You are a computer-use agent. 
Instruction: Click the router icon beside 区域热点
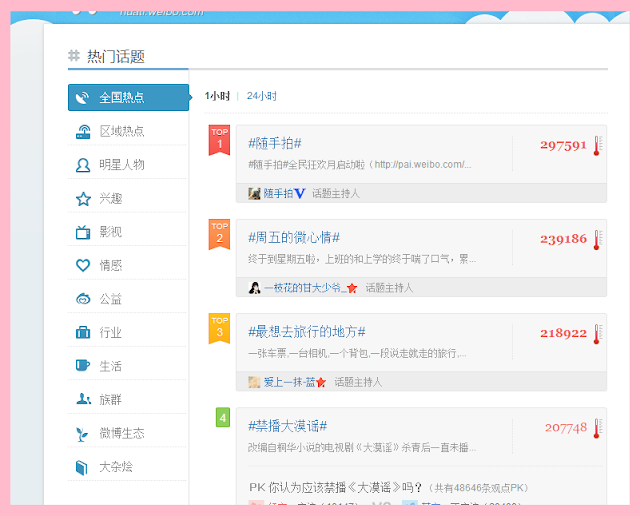(83, 131)
